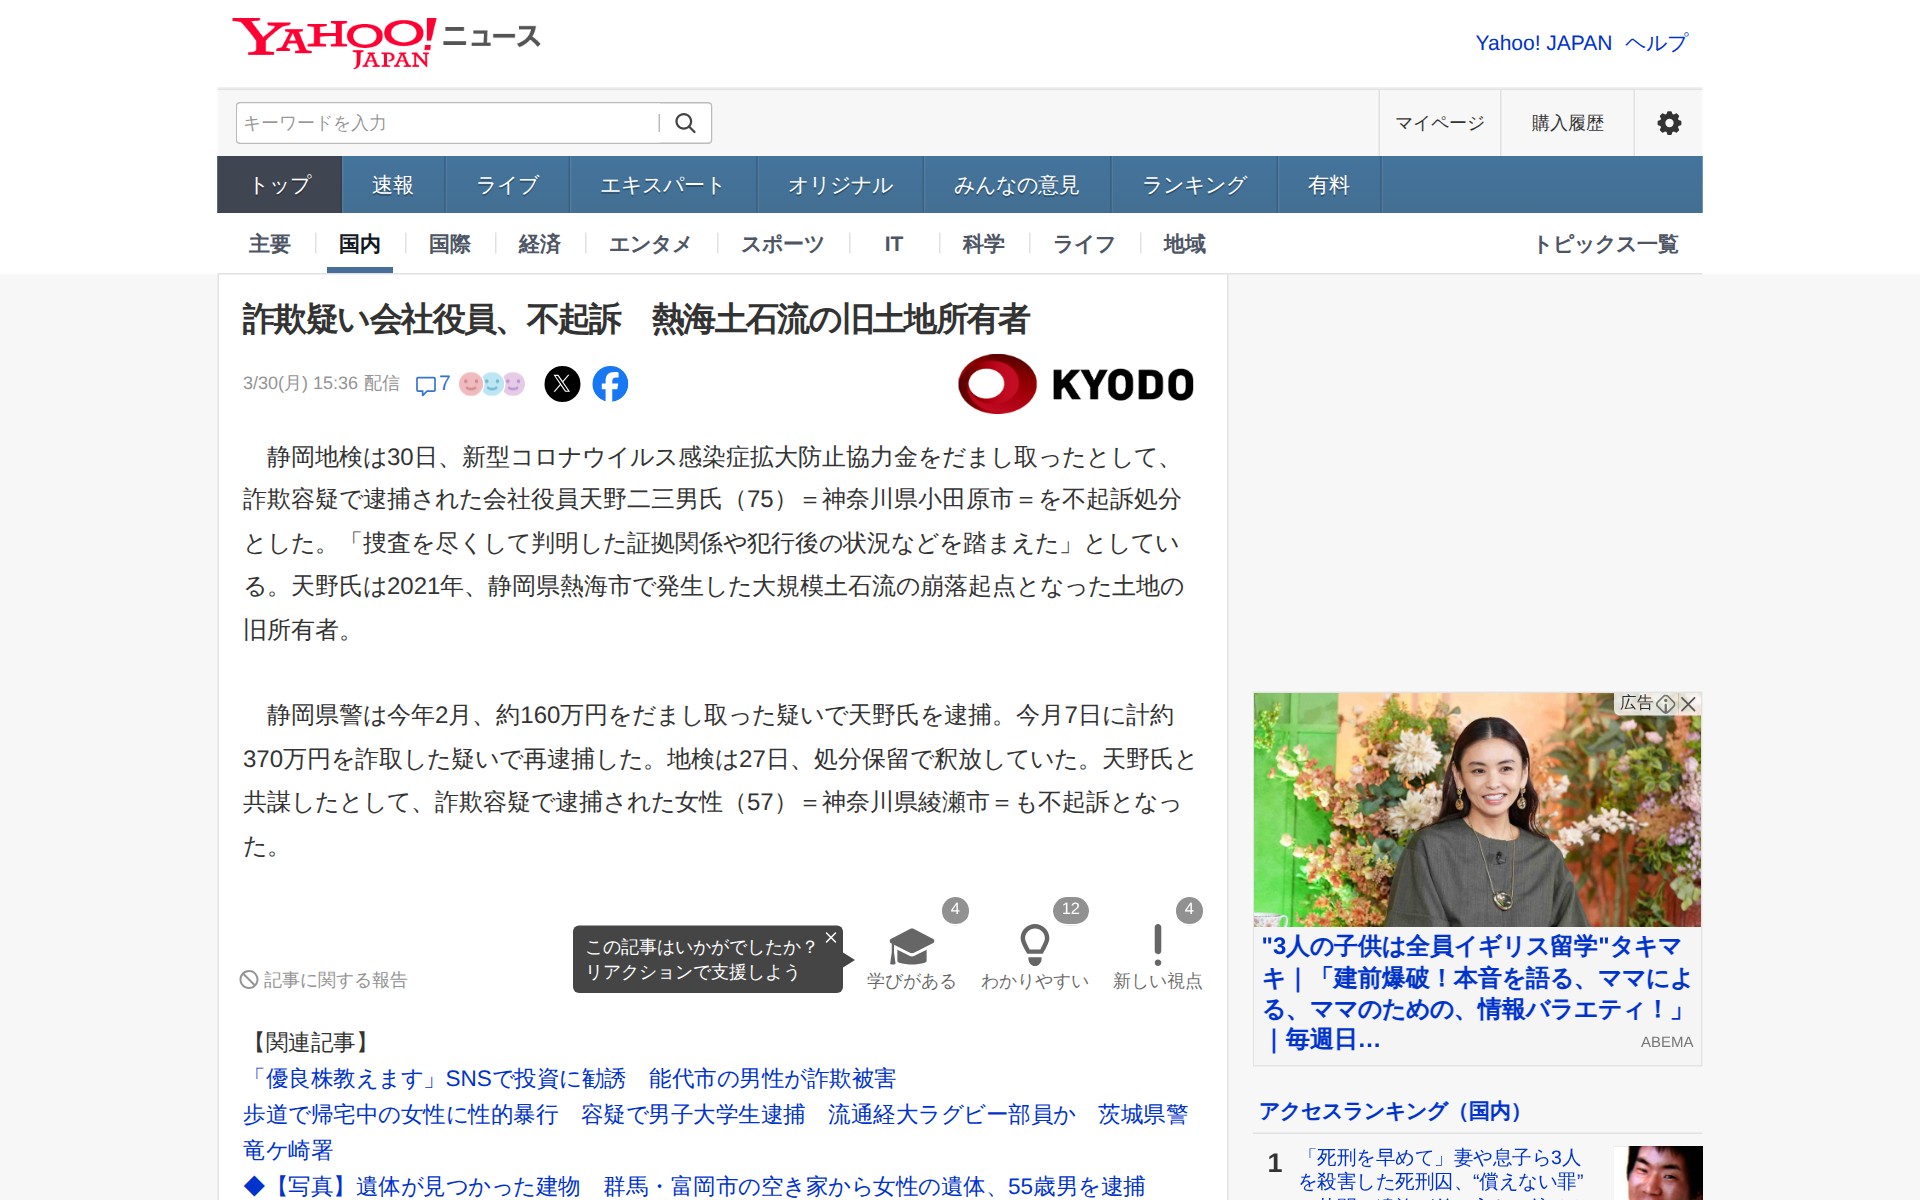Click the マイページ button
The height and width of the screenshot is (1200, 1920).
coord(1439,123)
